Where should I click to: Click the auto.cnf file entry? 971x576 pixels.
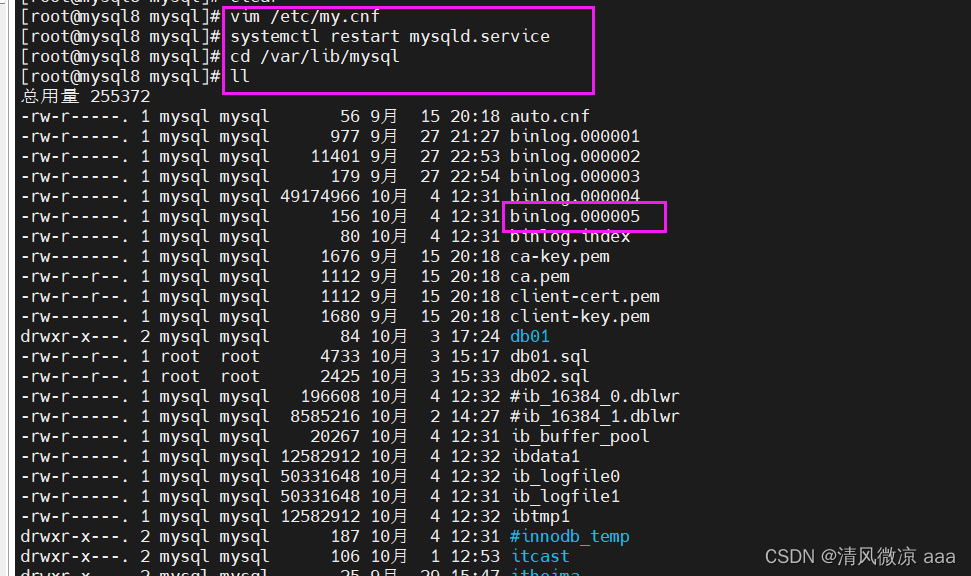click(549, 116)
